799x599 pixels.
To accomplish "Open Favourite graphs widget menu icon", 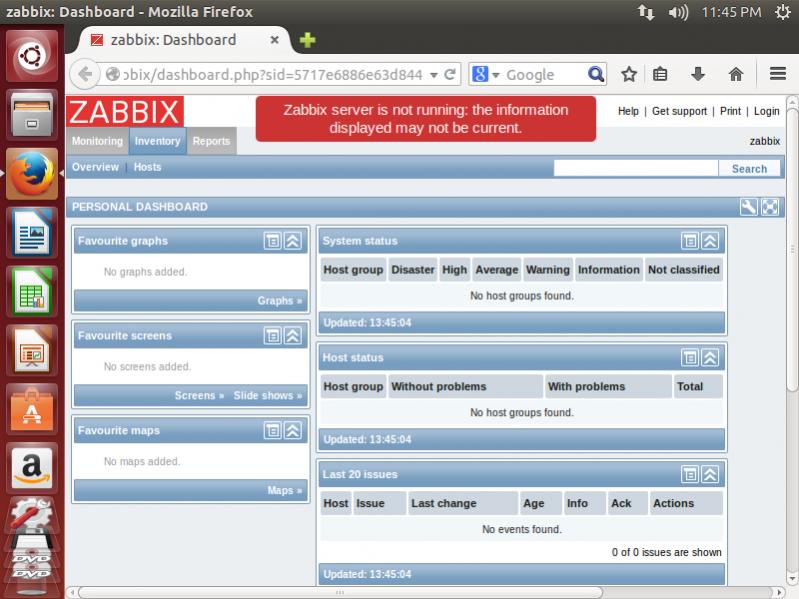I will [x=273, y=241].
